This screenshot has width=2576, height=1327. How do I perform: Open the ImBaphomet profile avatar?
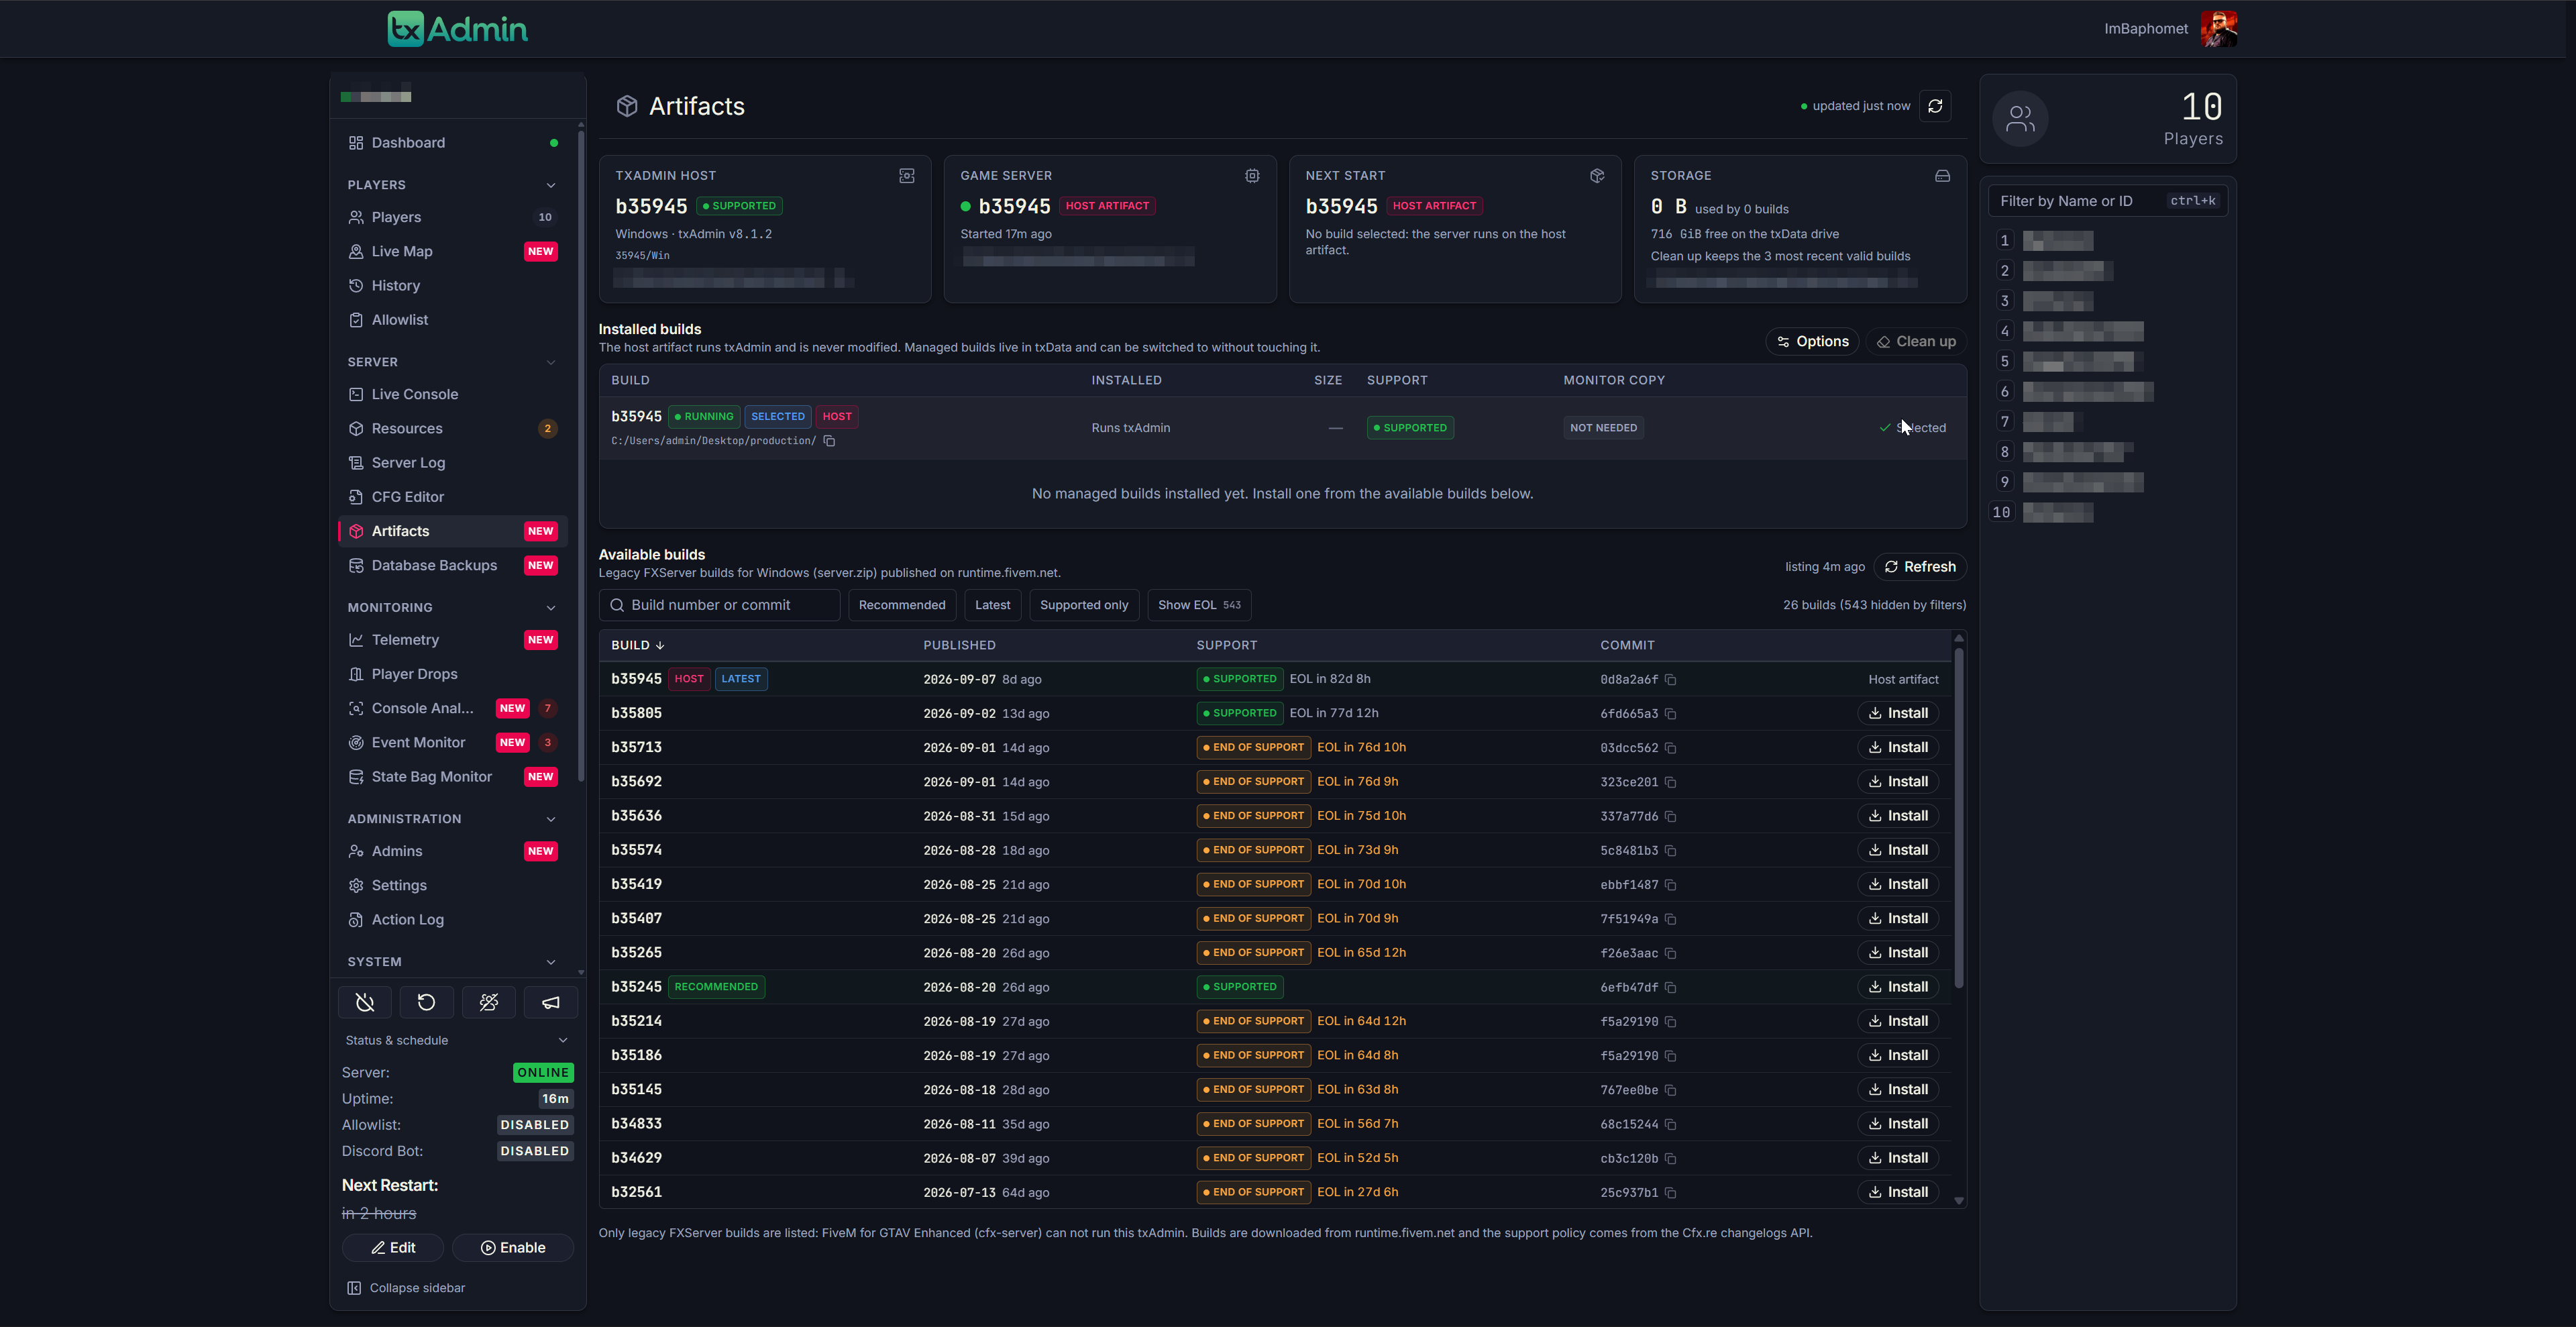2219,29
